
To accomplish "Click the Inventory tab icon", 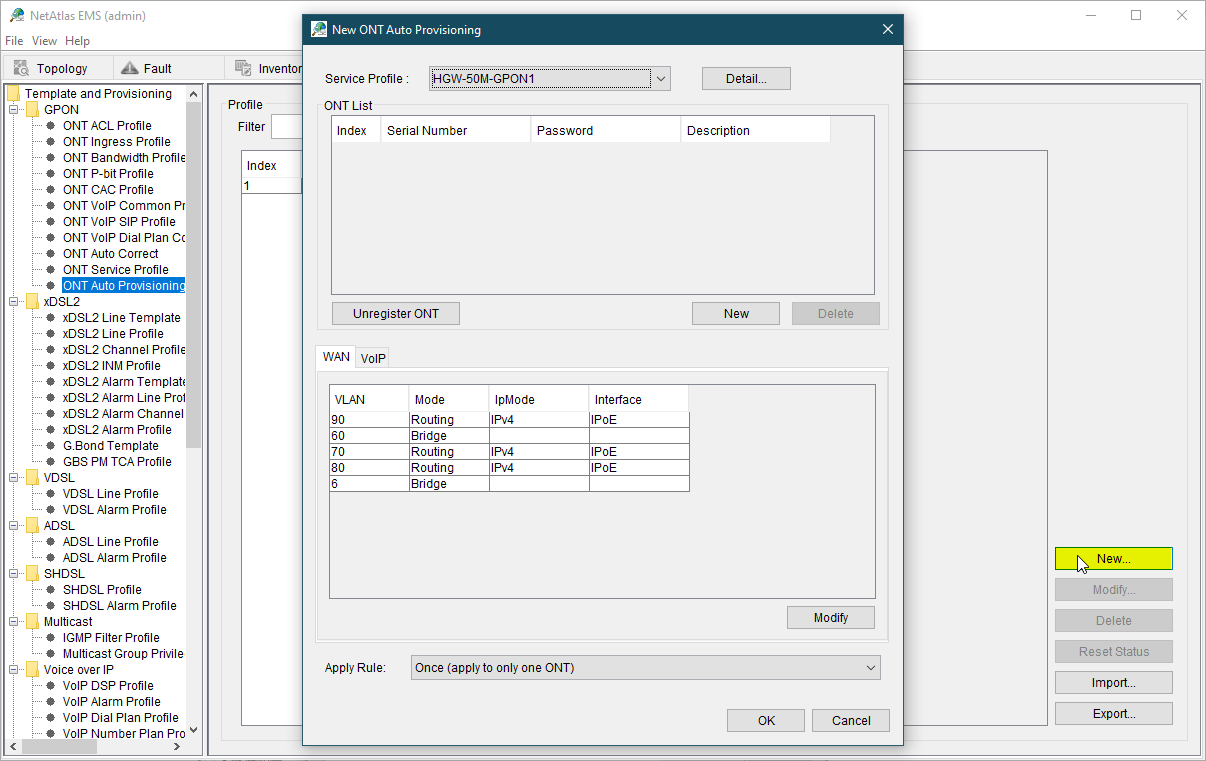I will point(242,68).
